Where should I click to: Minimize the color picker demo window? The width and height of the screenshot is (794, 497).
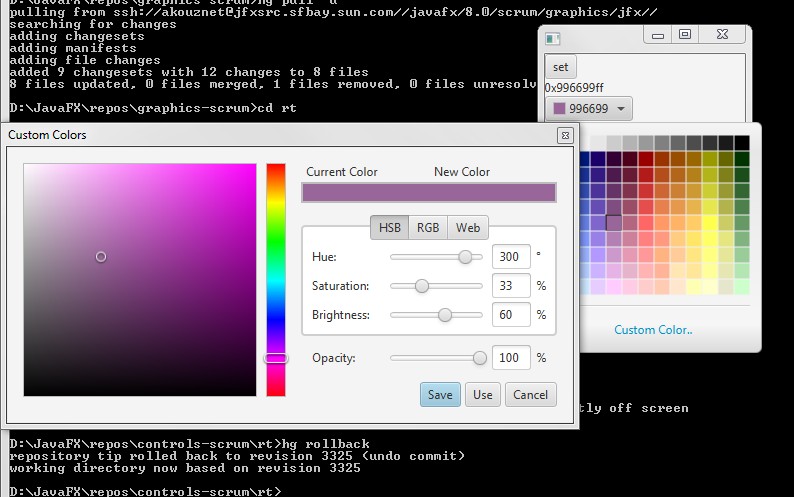coord(657,35)
